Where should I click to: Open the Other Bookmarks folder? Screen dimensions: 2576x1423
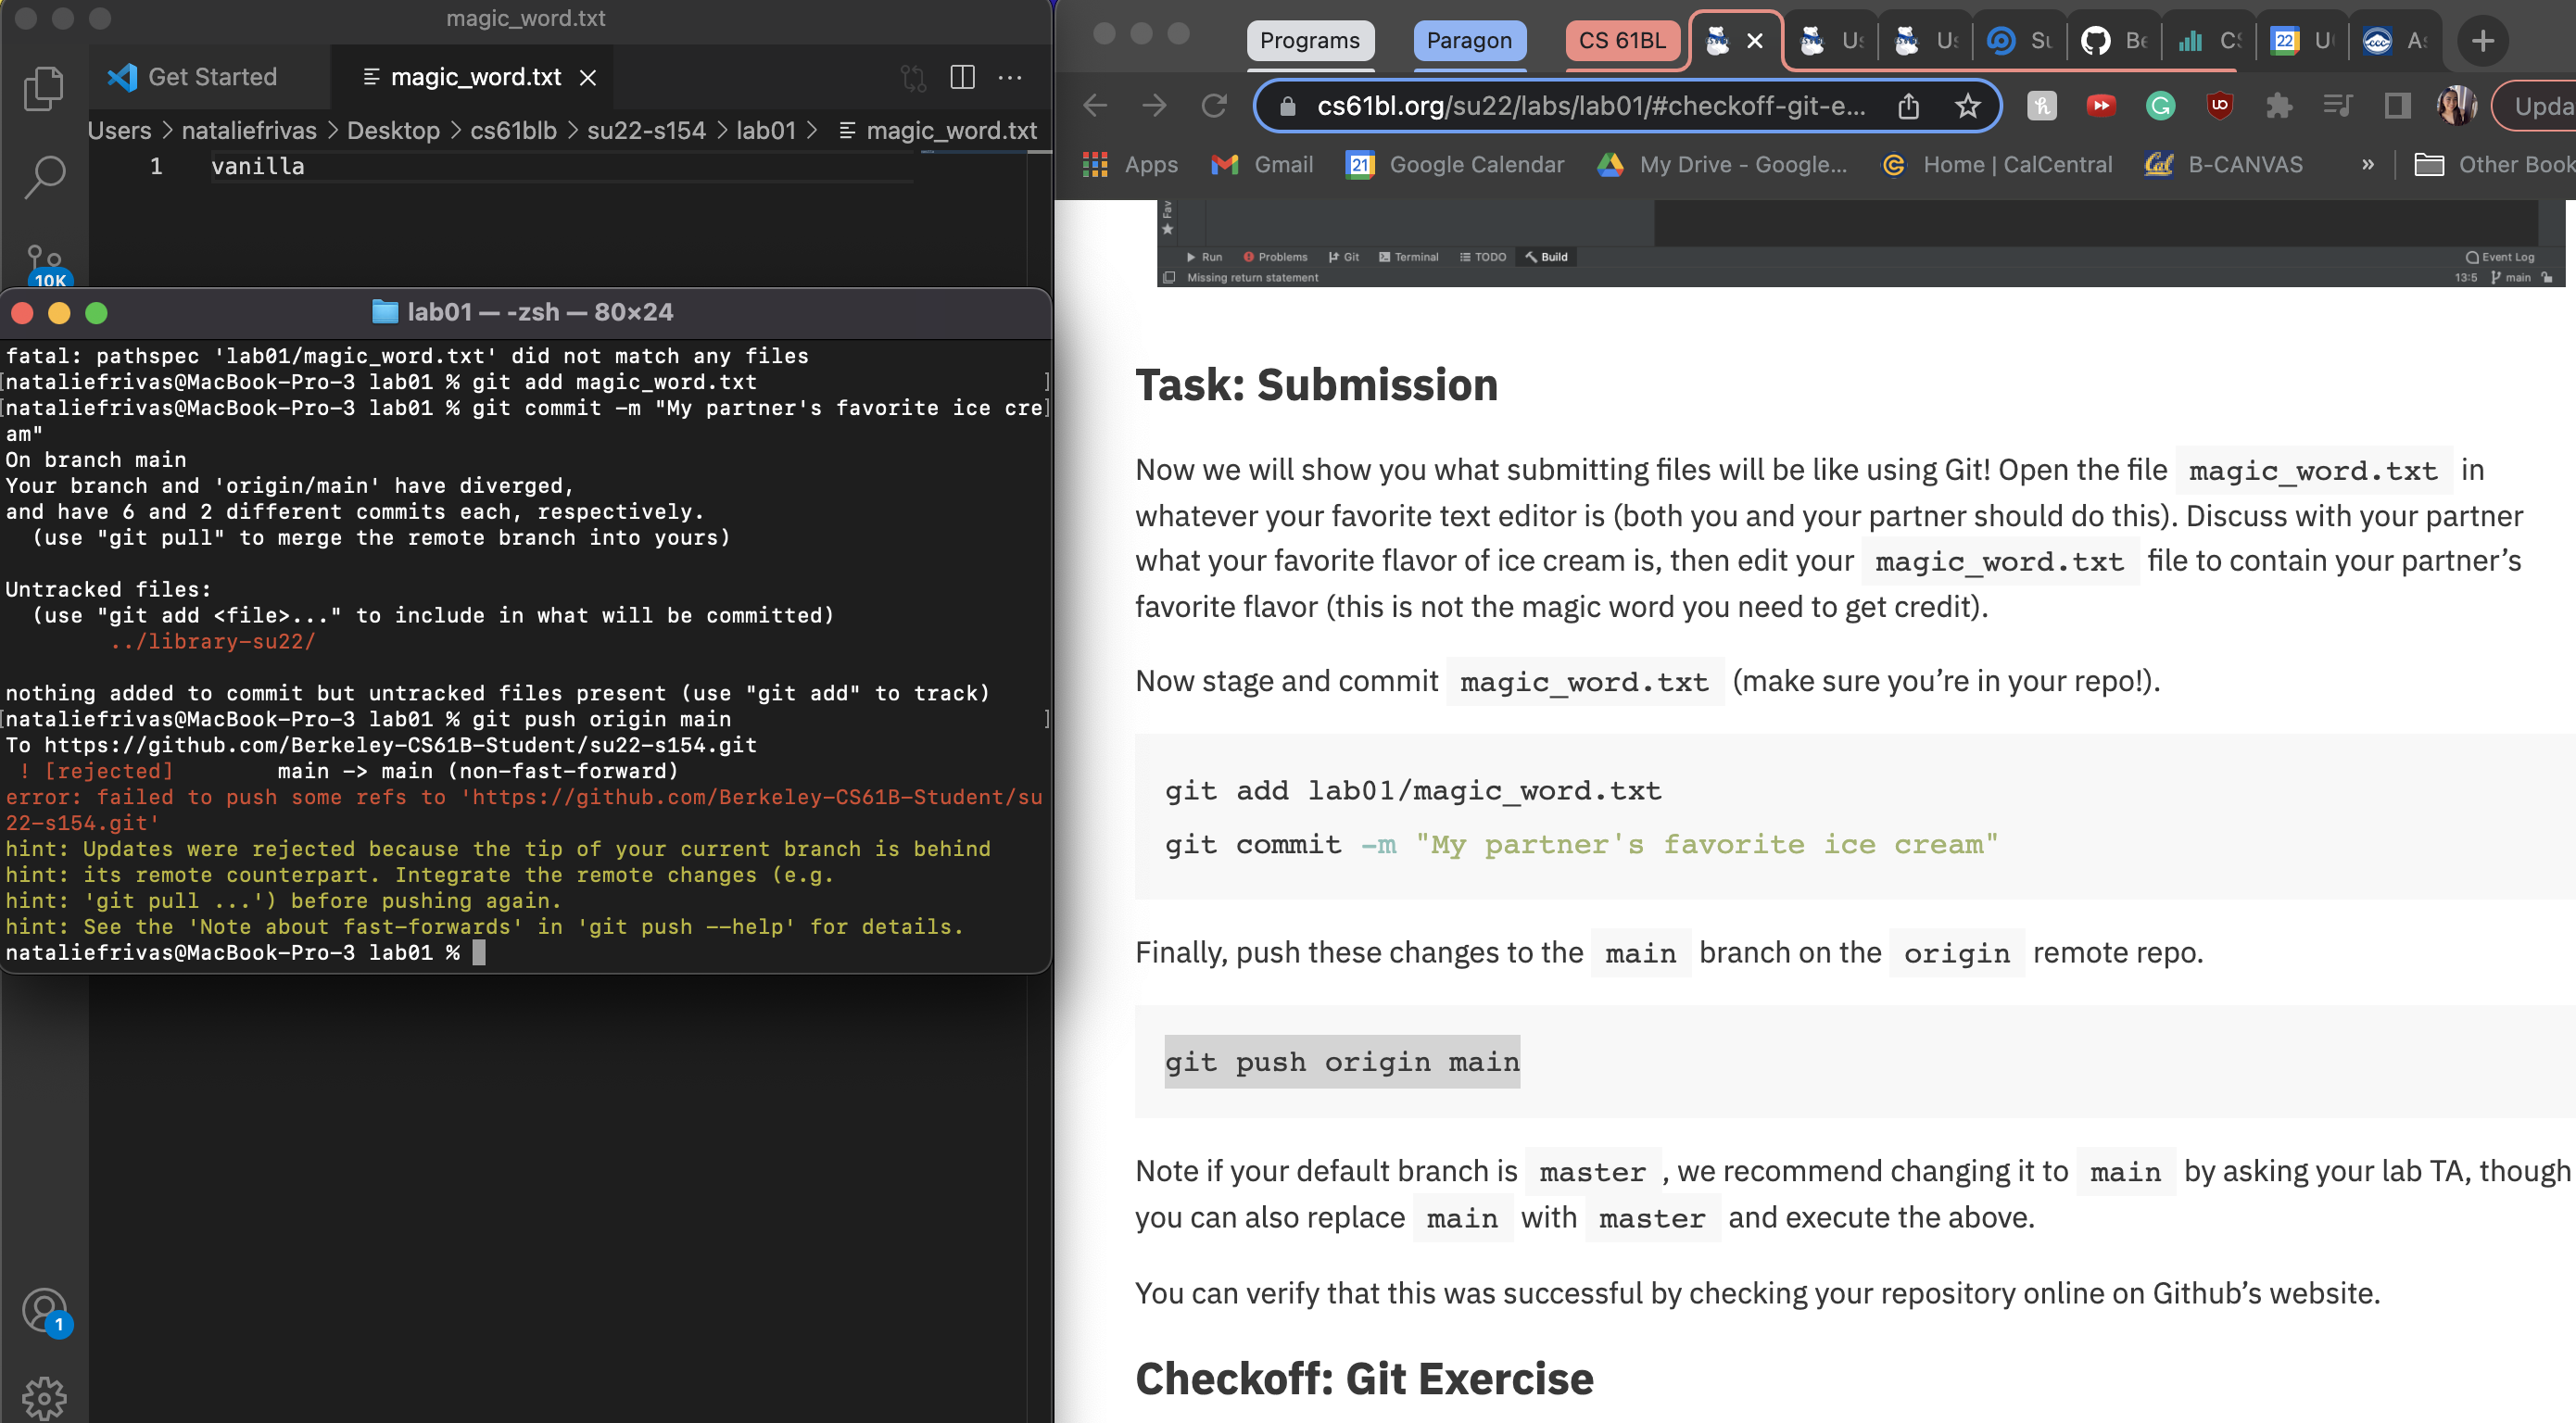[2494, 165]
